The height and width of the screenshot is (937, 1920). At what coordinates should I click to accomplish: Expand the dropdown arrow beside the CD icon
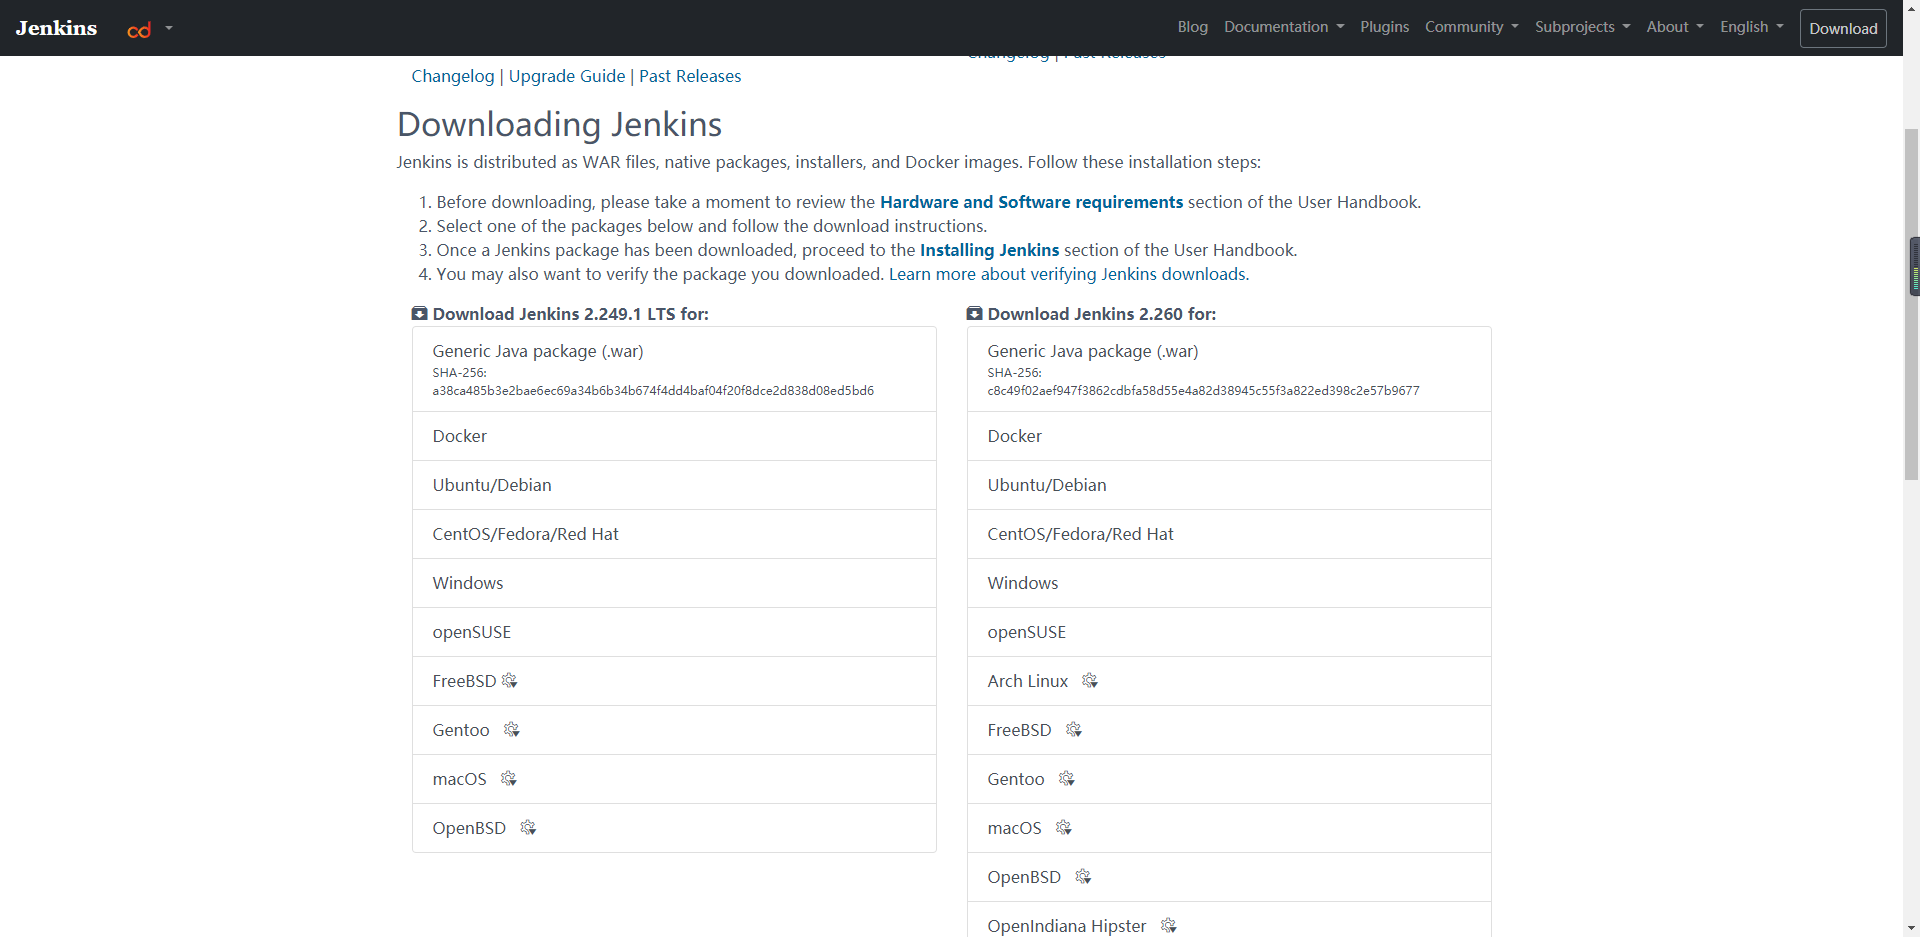click(x=169, y=28)
